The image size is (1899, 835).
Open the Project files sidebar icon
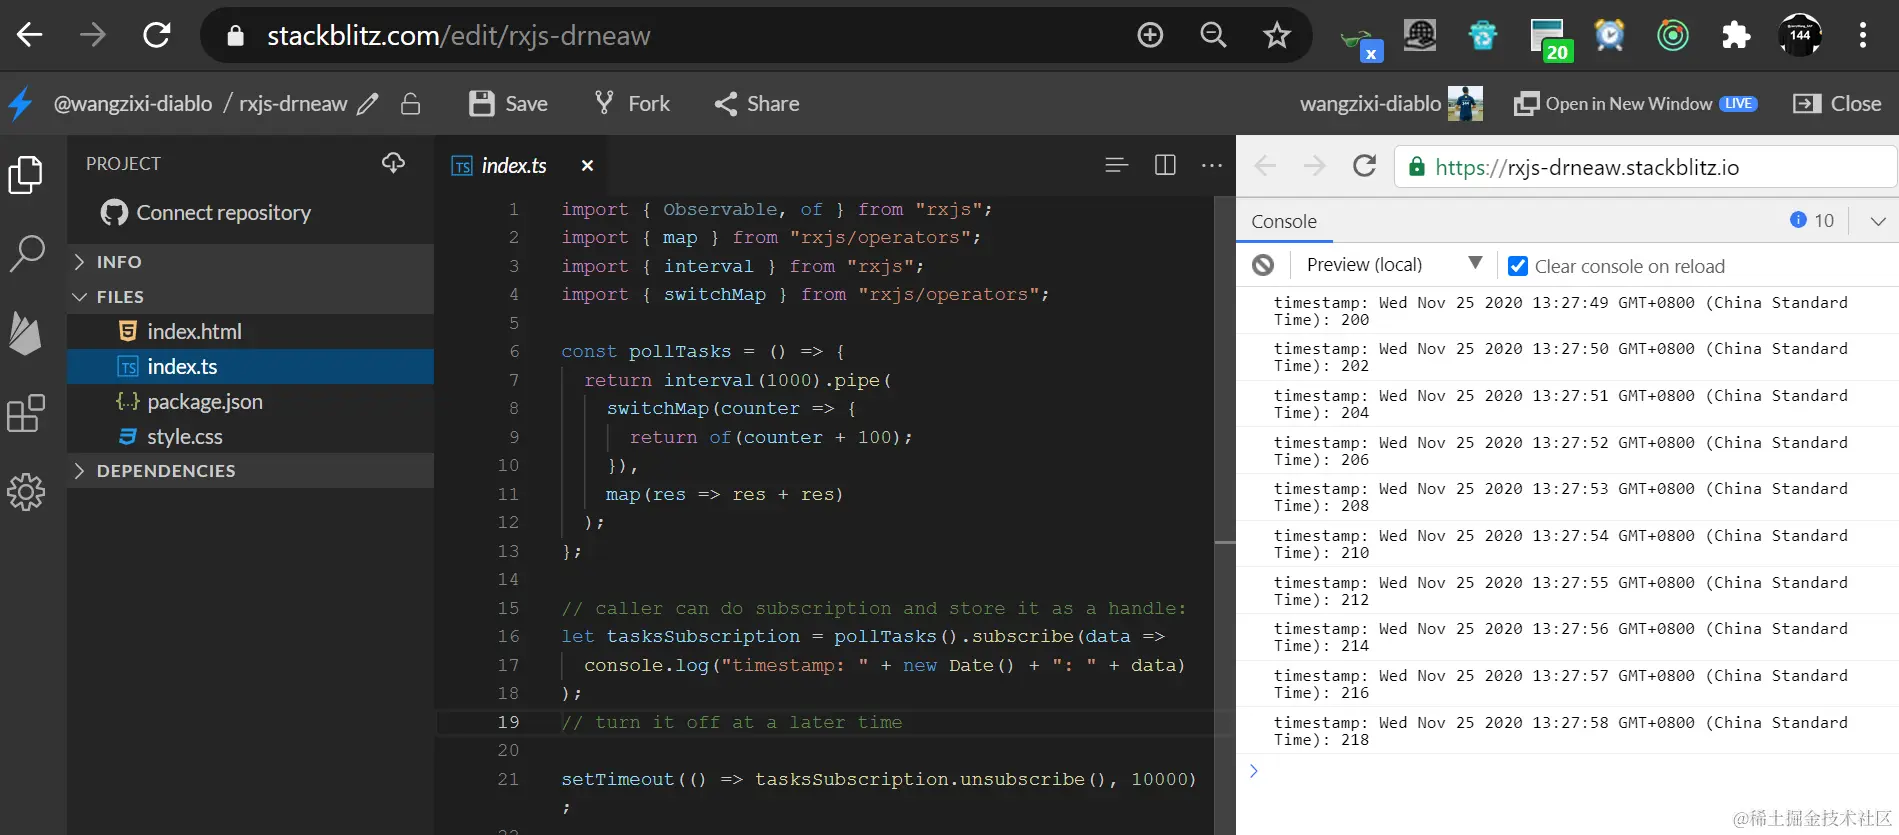click(x=26, y=175)
